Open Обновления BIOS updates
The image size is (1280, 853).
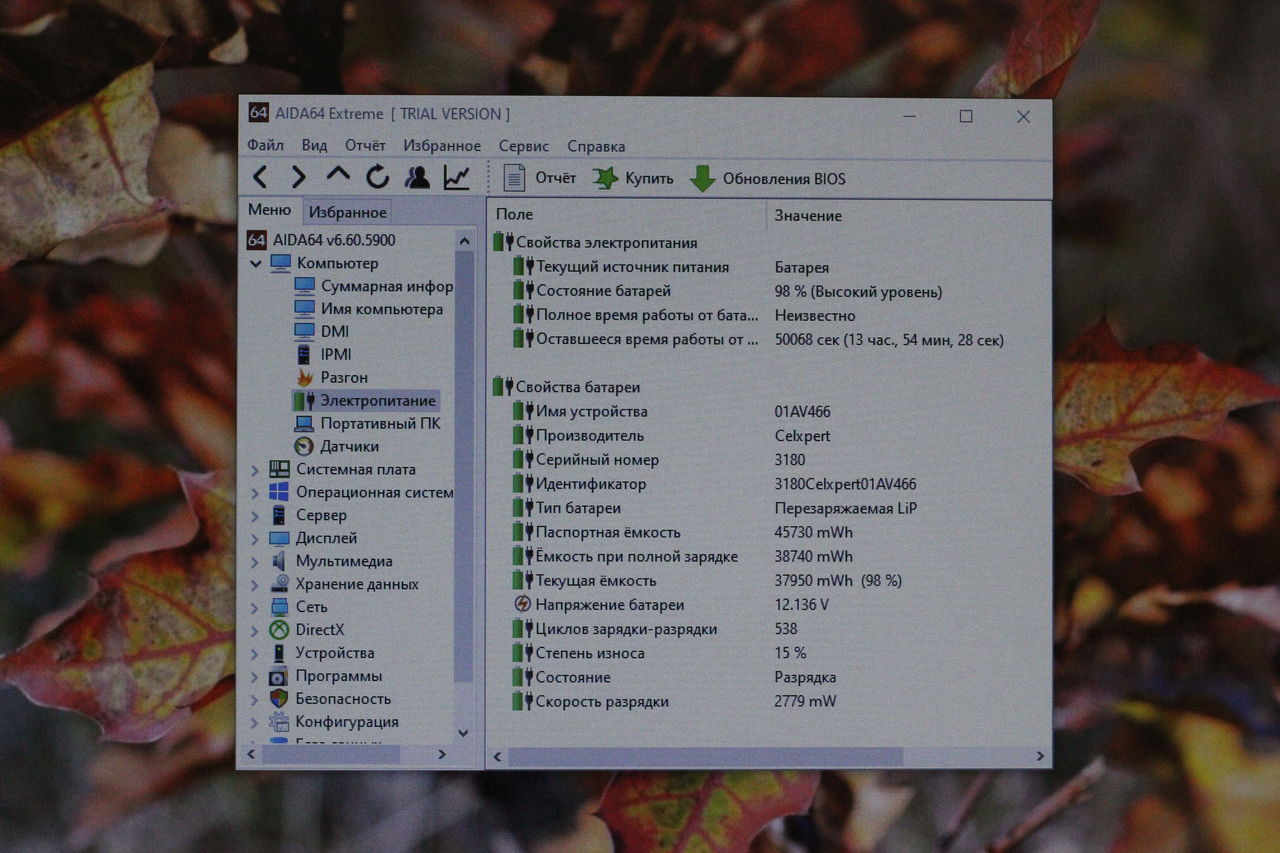pyautogui.click(x=768, y=179)
